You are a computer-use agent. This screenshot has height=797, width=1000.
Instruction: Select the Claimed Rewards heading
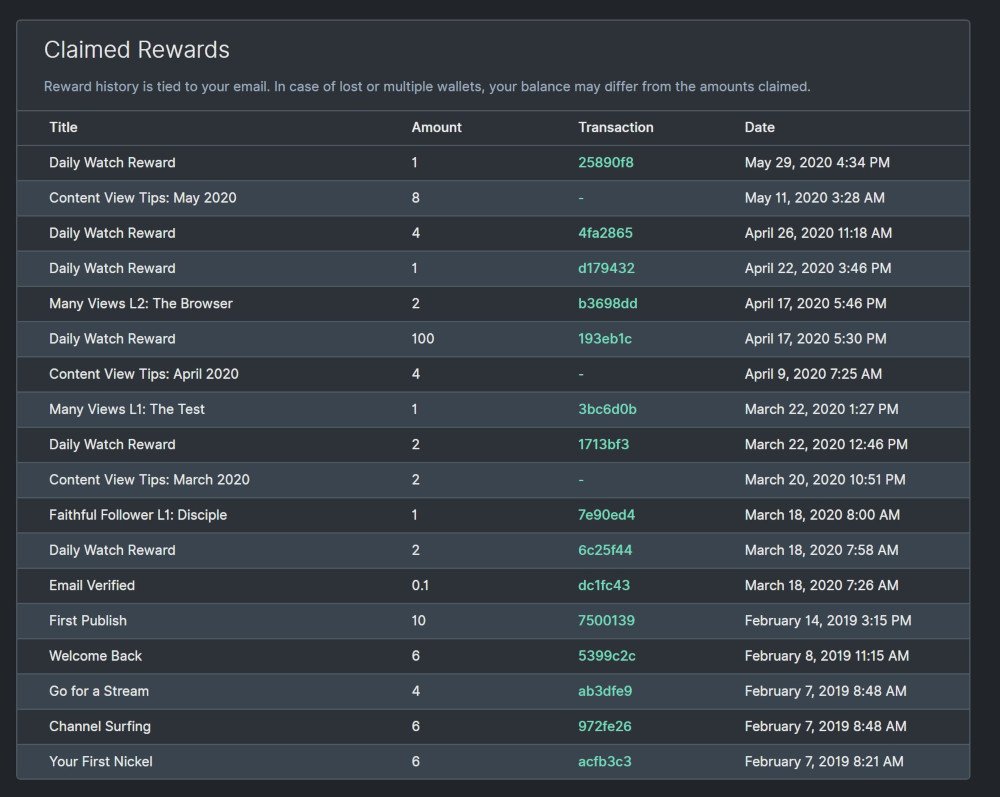[x=136, y=50]
